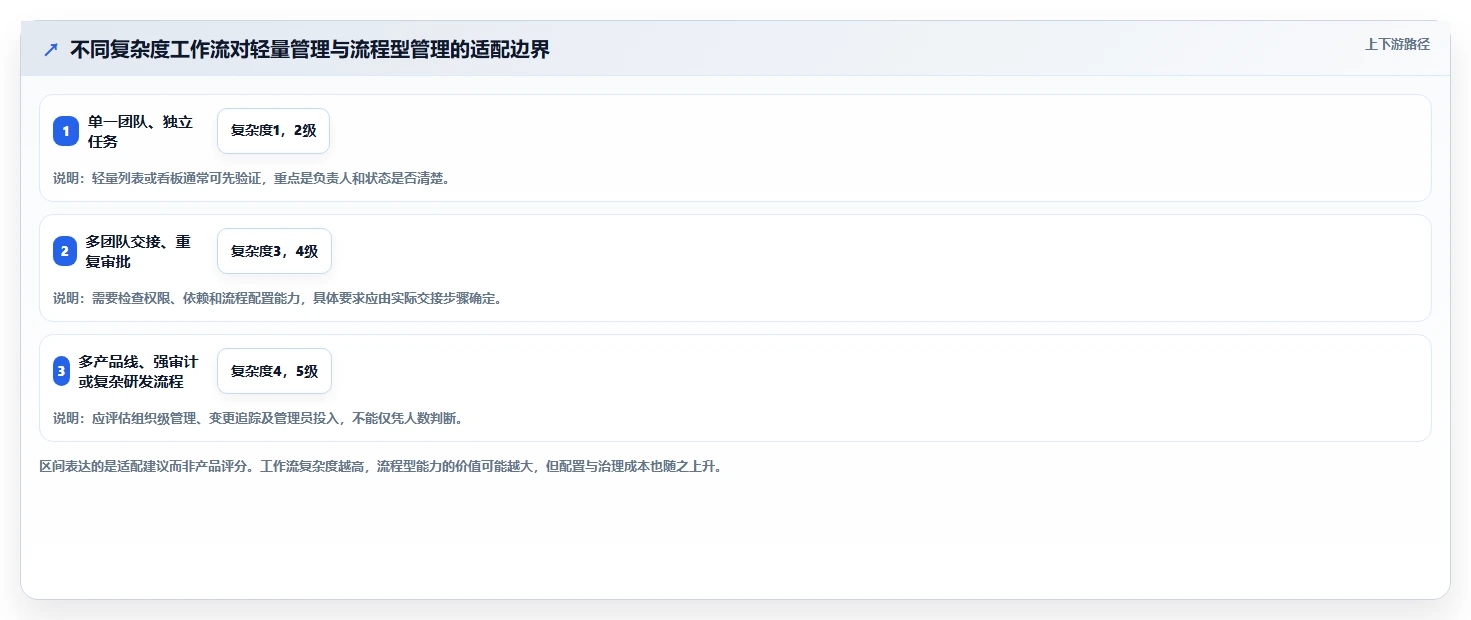Click the 多团队交接、重复审批 heading
The image size is (1471, 620).
point(138,251)
